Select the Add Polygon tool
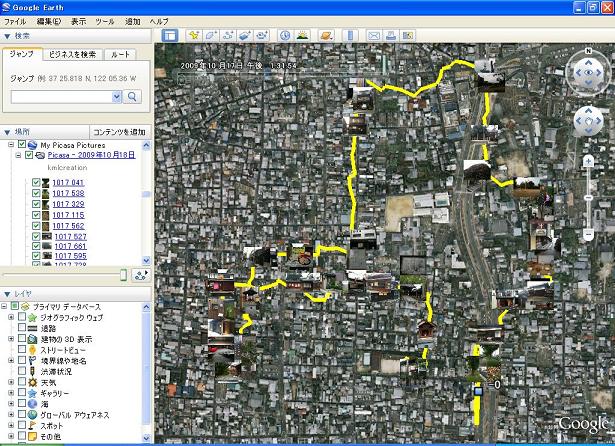The image size is (615, 446). [211, 36]
